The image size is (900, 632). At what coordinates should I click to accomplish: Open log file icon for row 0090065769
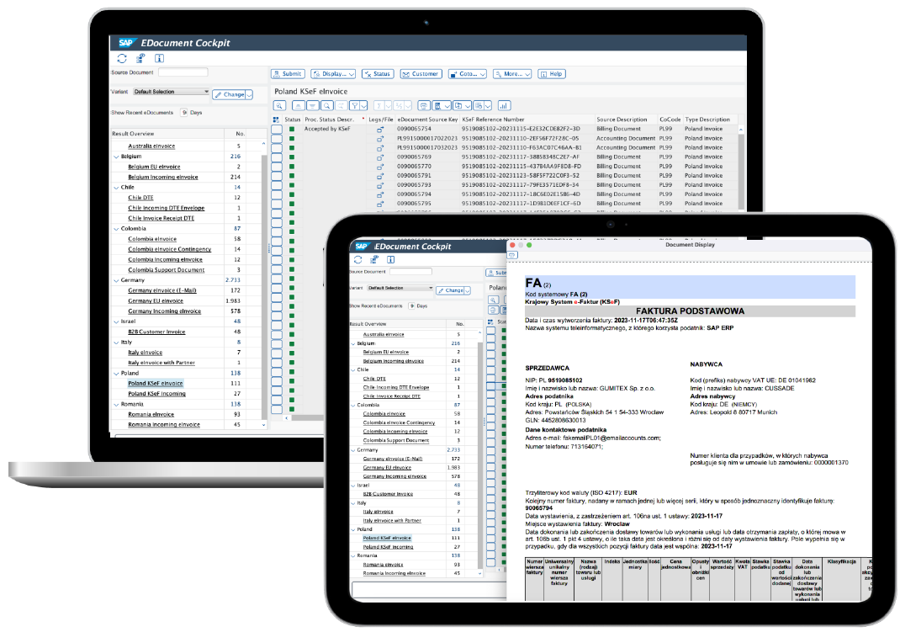(380, 157)
